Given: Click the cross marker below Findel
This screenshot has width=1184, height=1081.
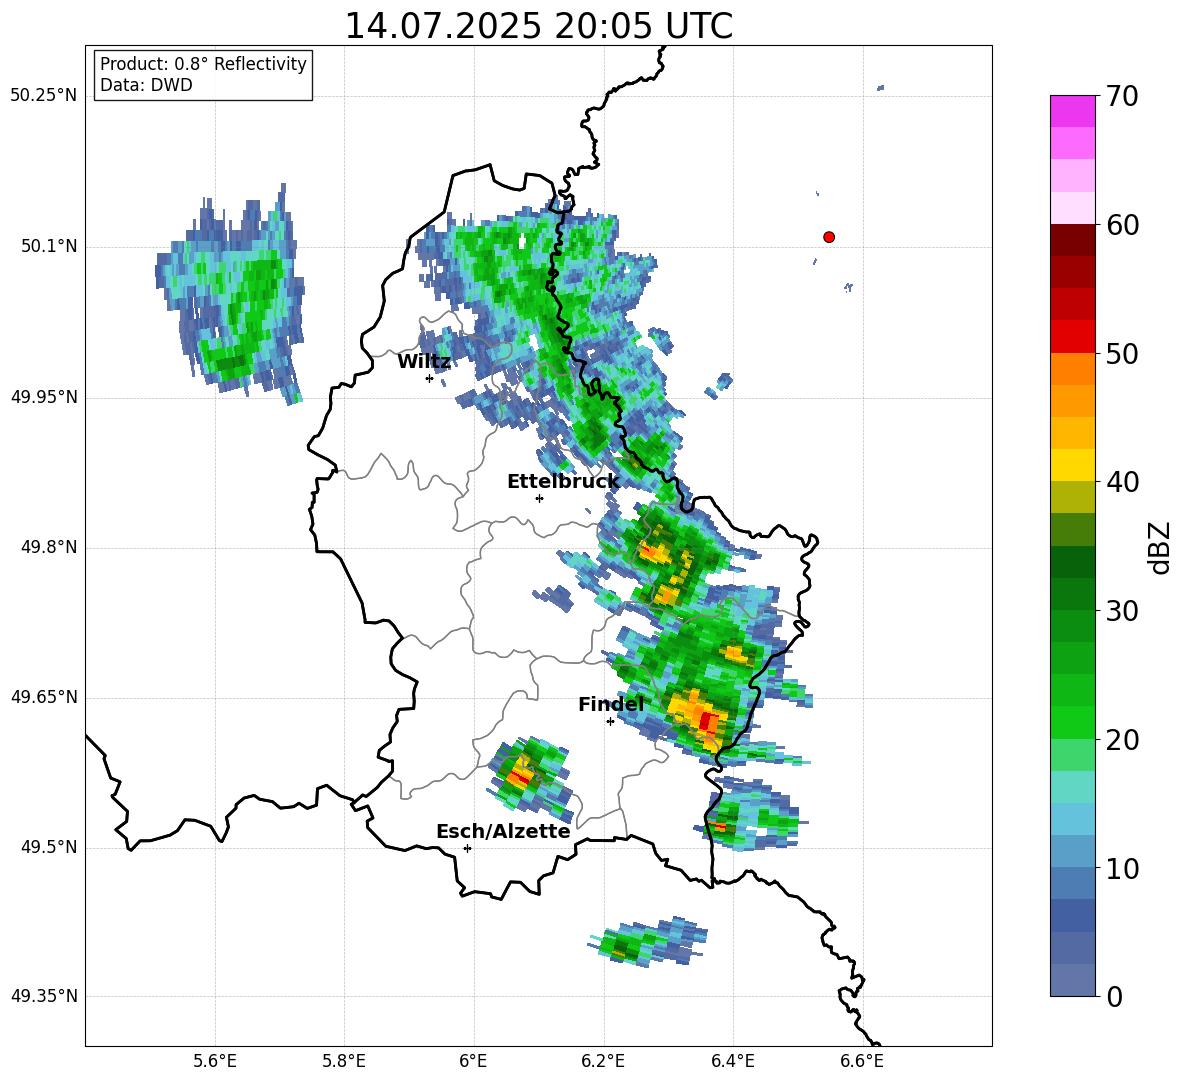Looking at the screenshot, I should pos(610,722).
